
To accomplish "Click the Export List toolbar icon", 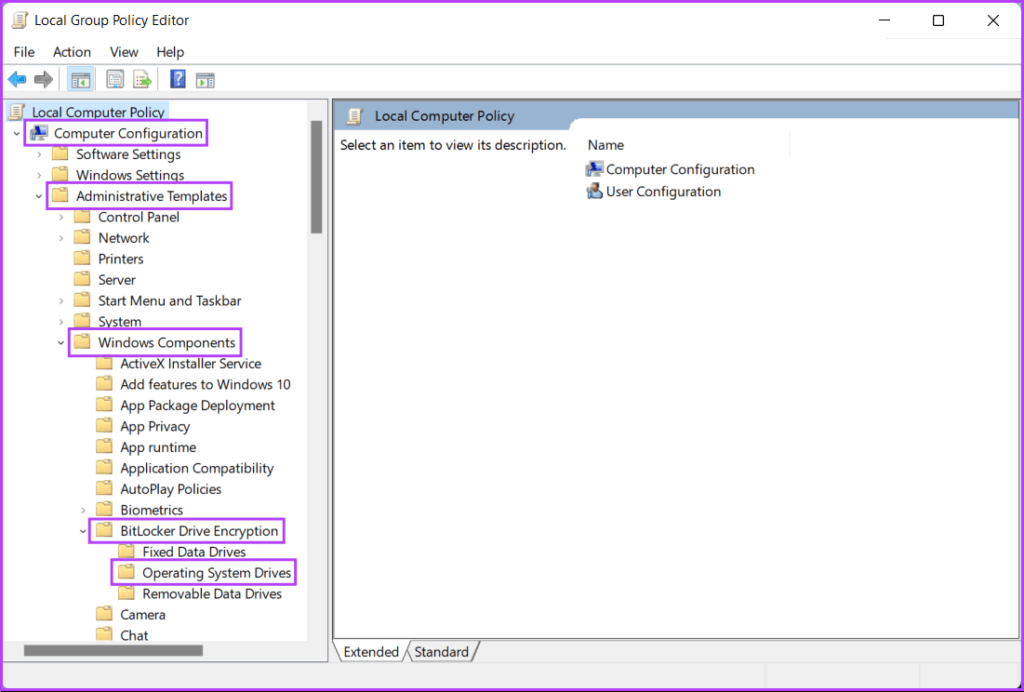I will pyautogui.click(x=142, y=80).
